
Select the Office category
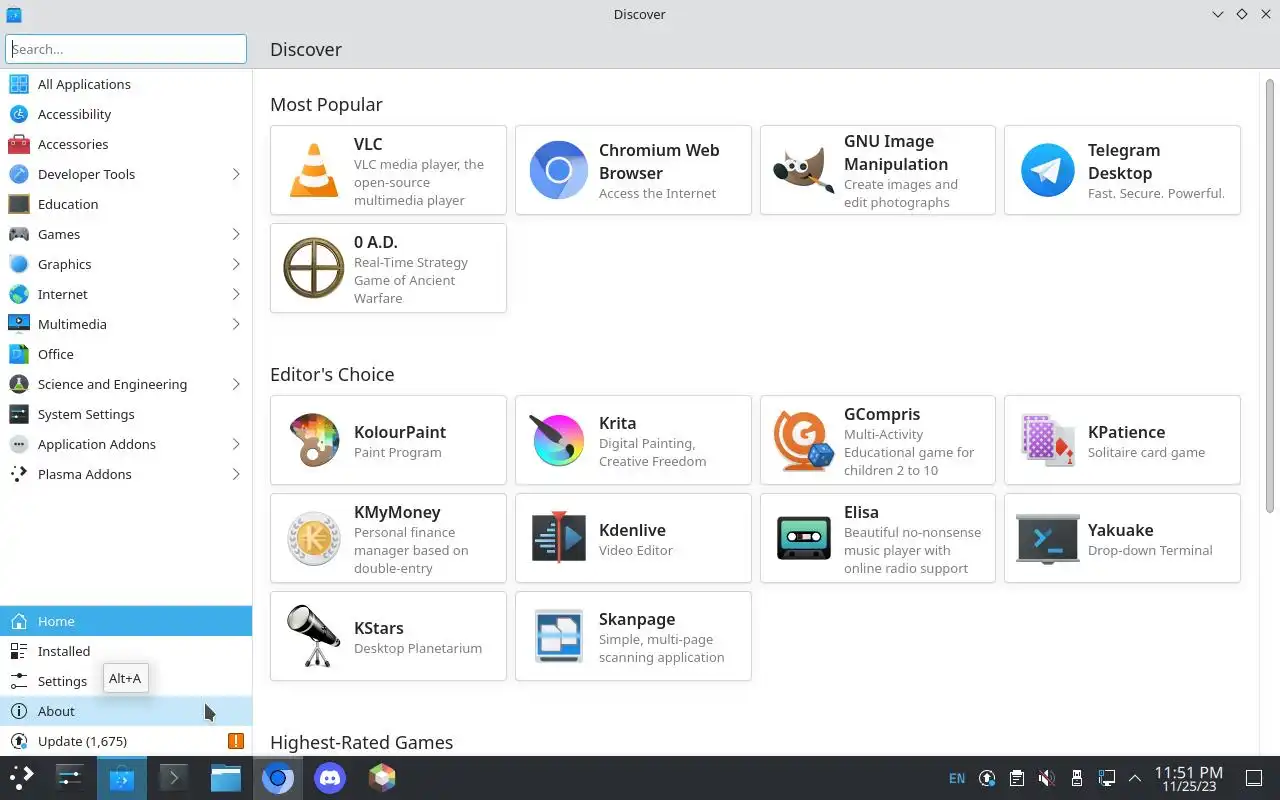126,354
